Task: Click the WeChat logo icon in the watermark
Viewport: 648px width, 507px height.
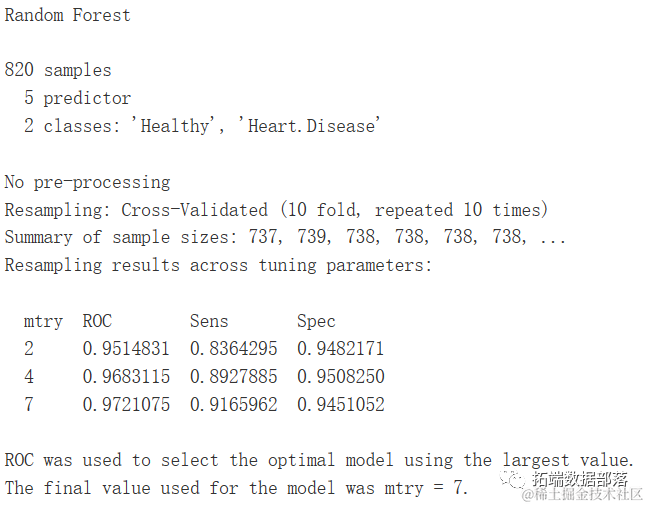Action: 512,479
